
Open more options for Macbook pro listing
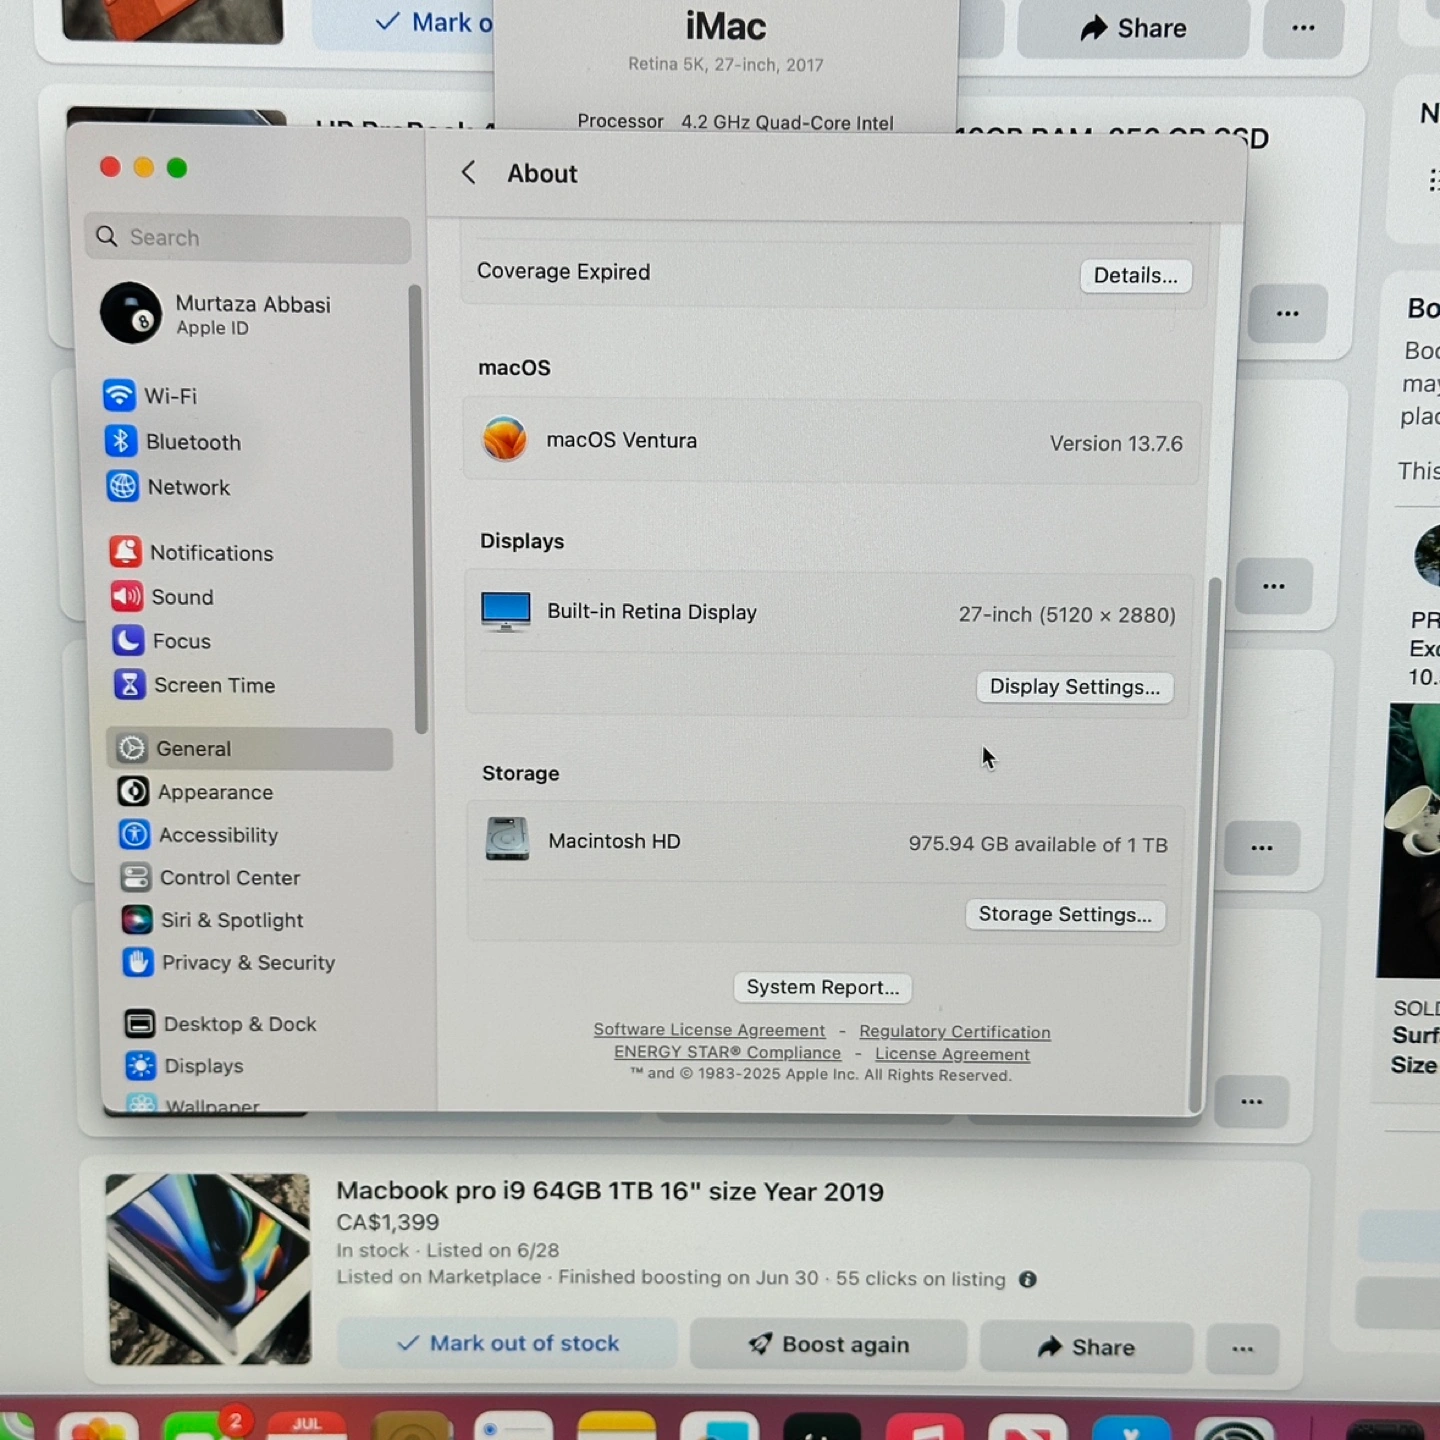(1243, 1349)
